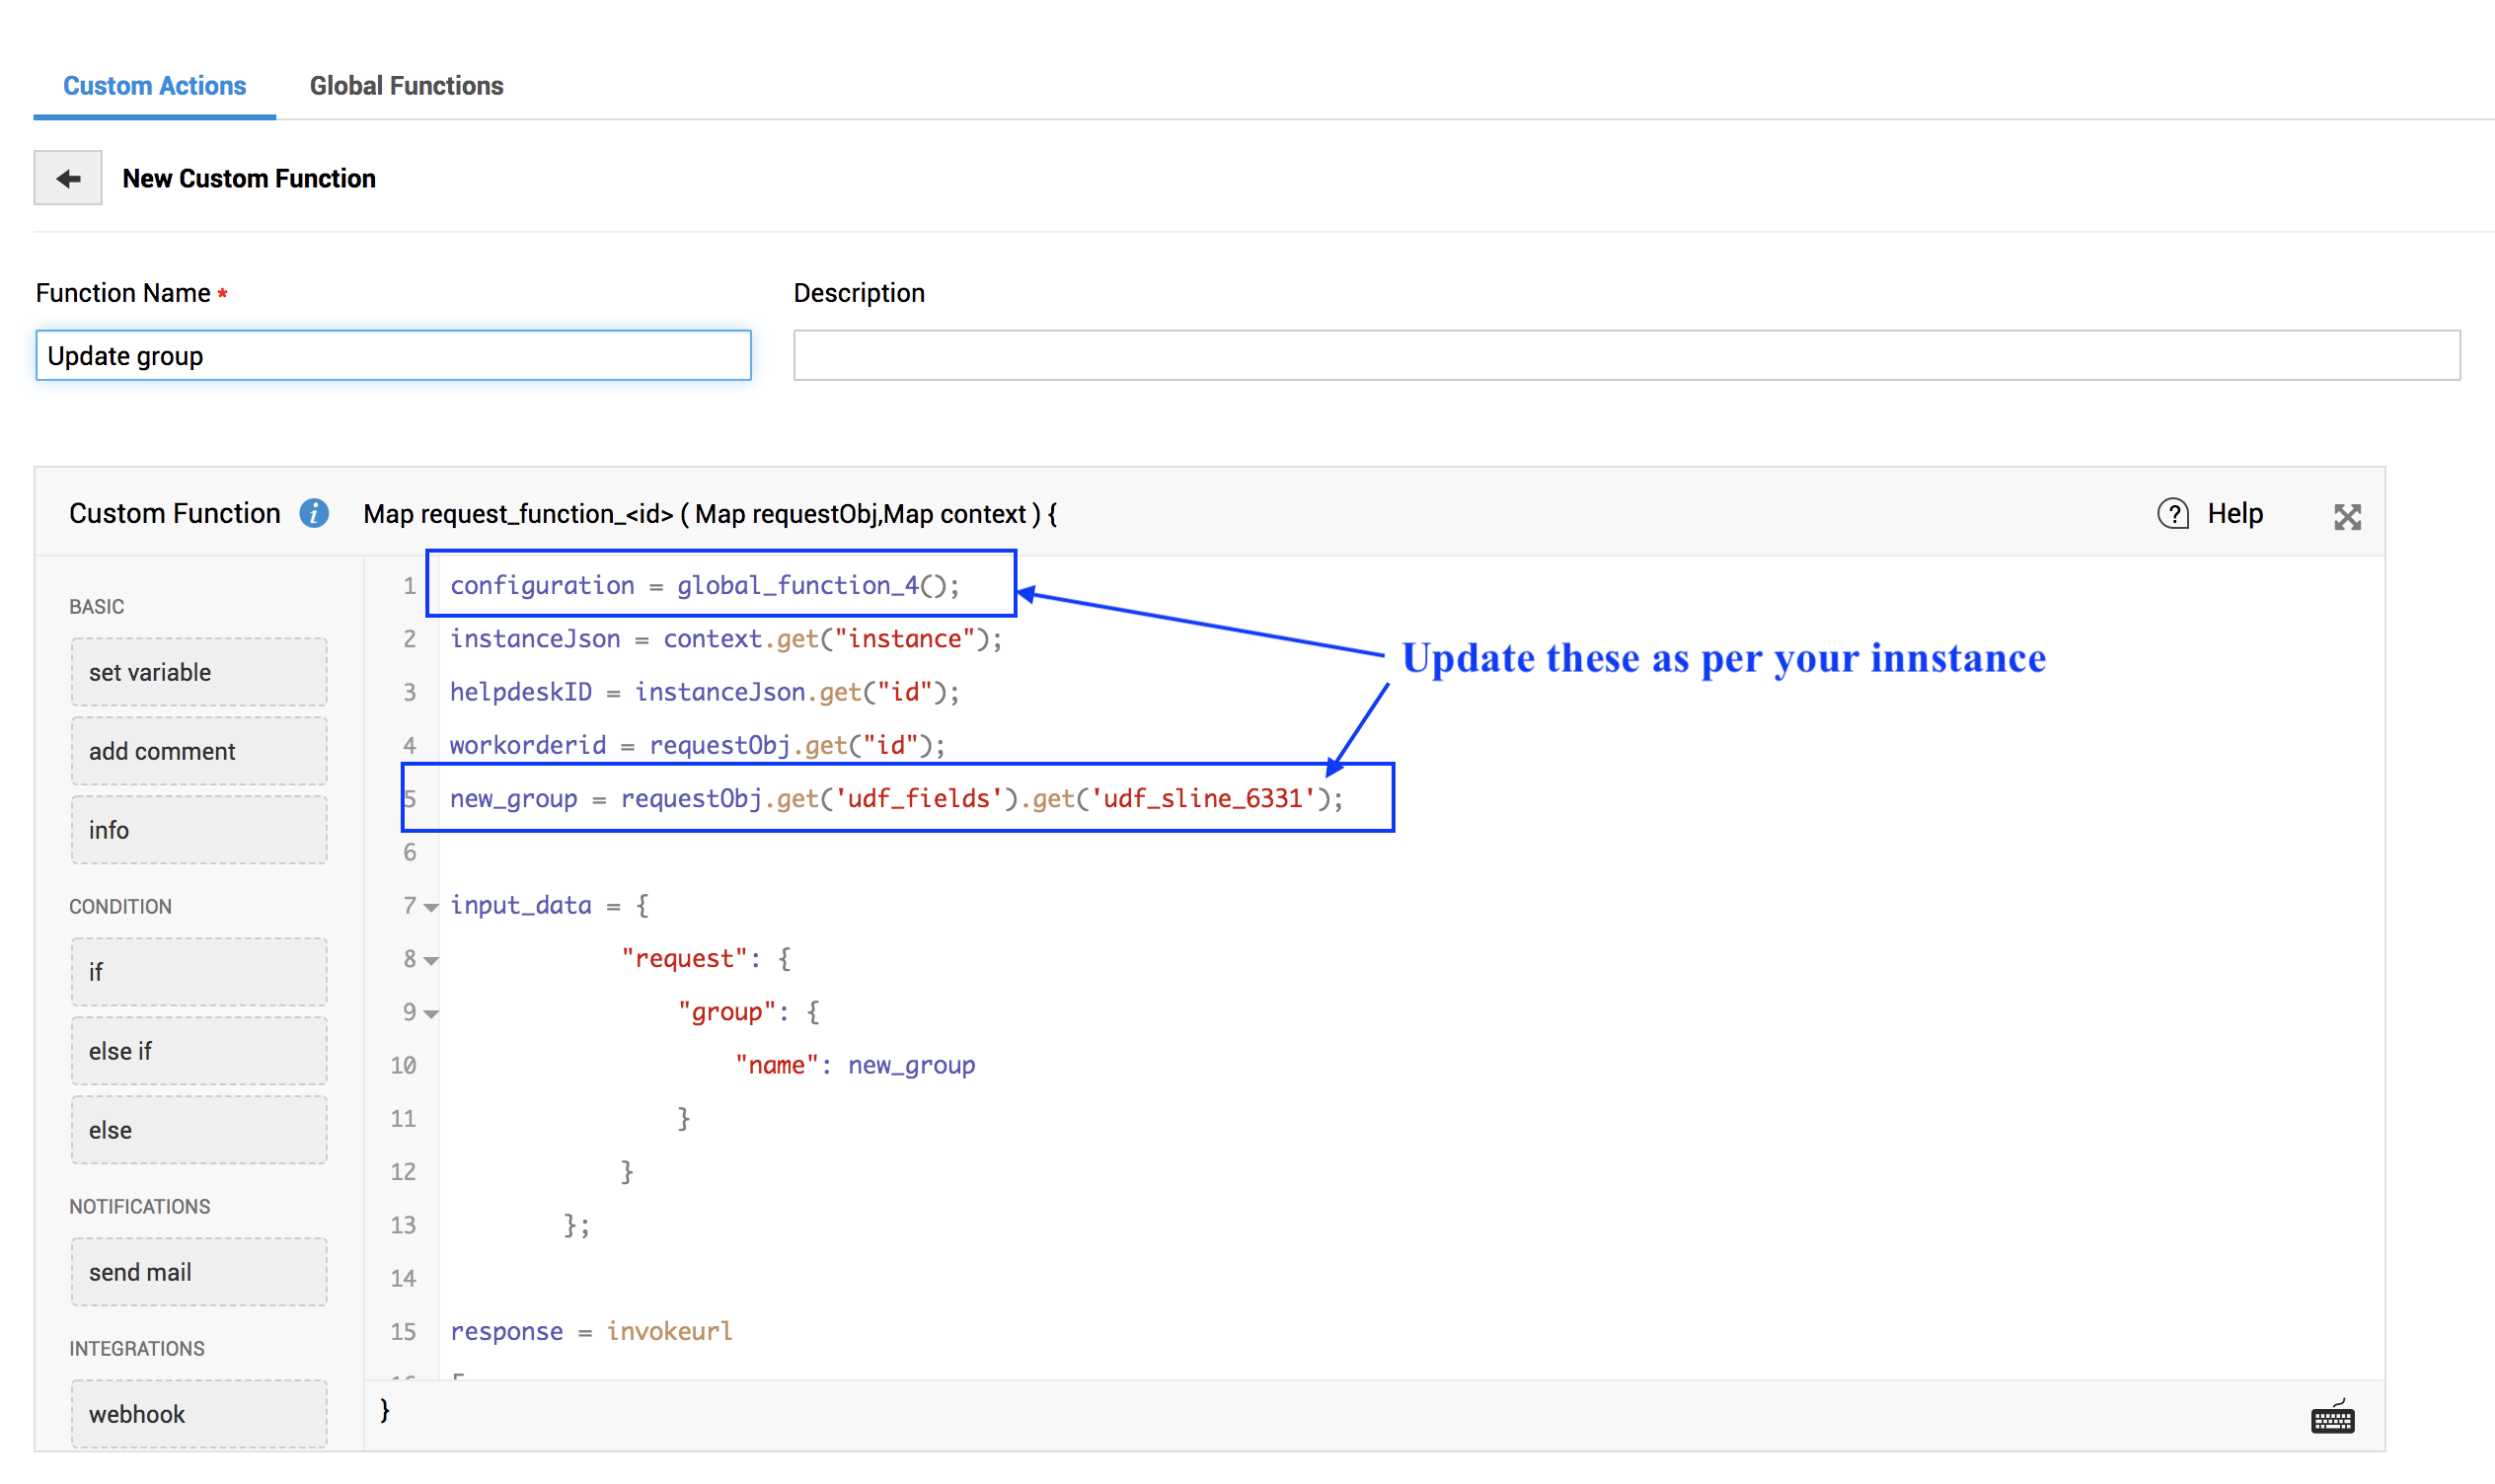Select the Custom Actions tab
2495x1484 pixels.
coord(154,86)
